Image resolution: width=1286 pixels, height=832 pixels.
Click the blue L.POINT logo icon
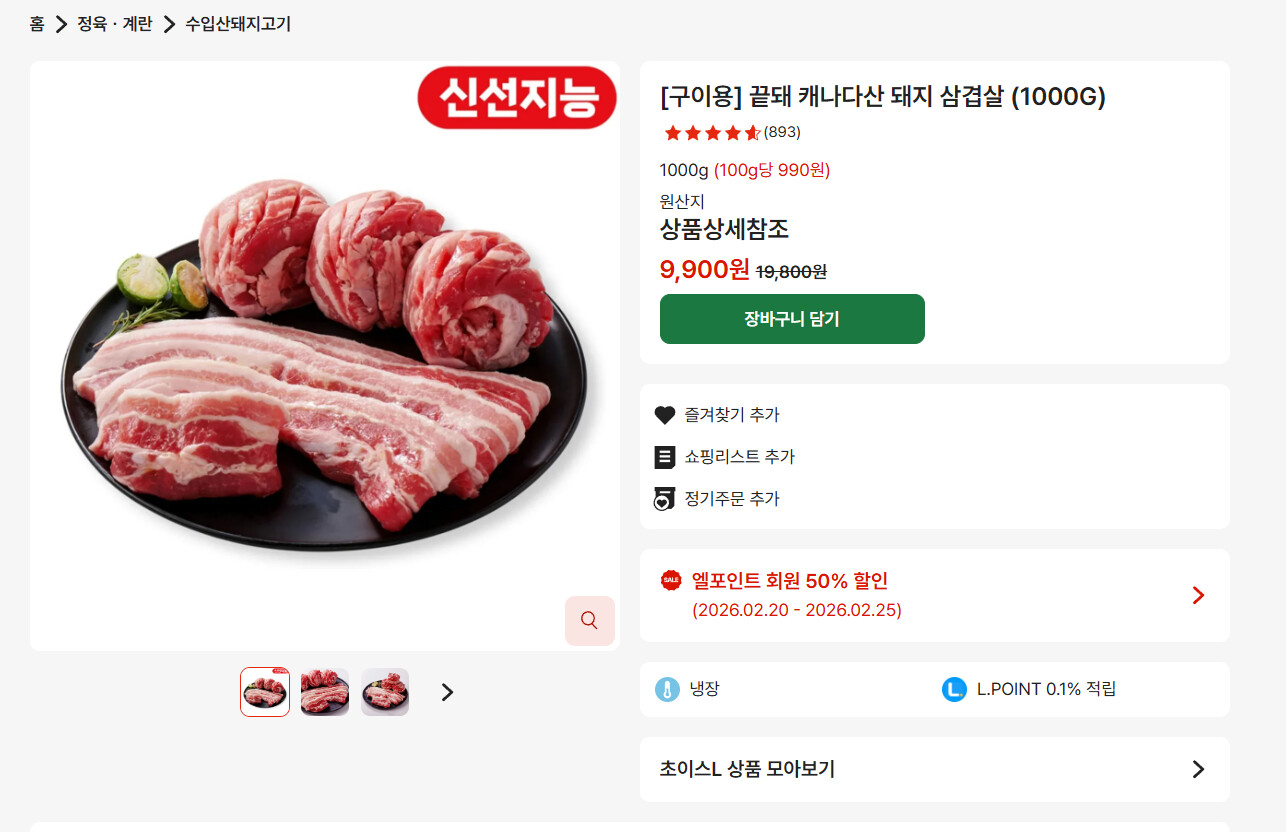click(954, 689)
